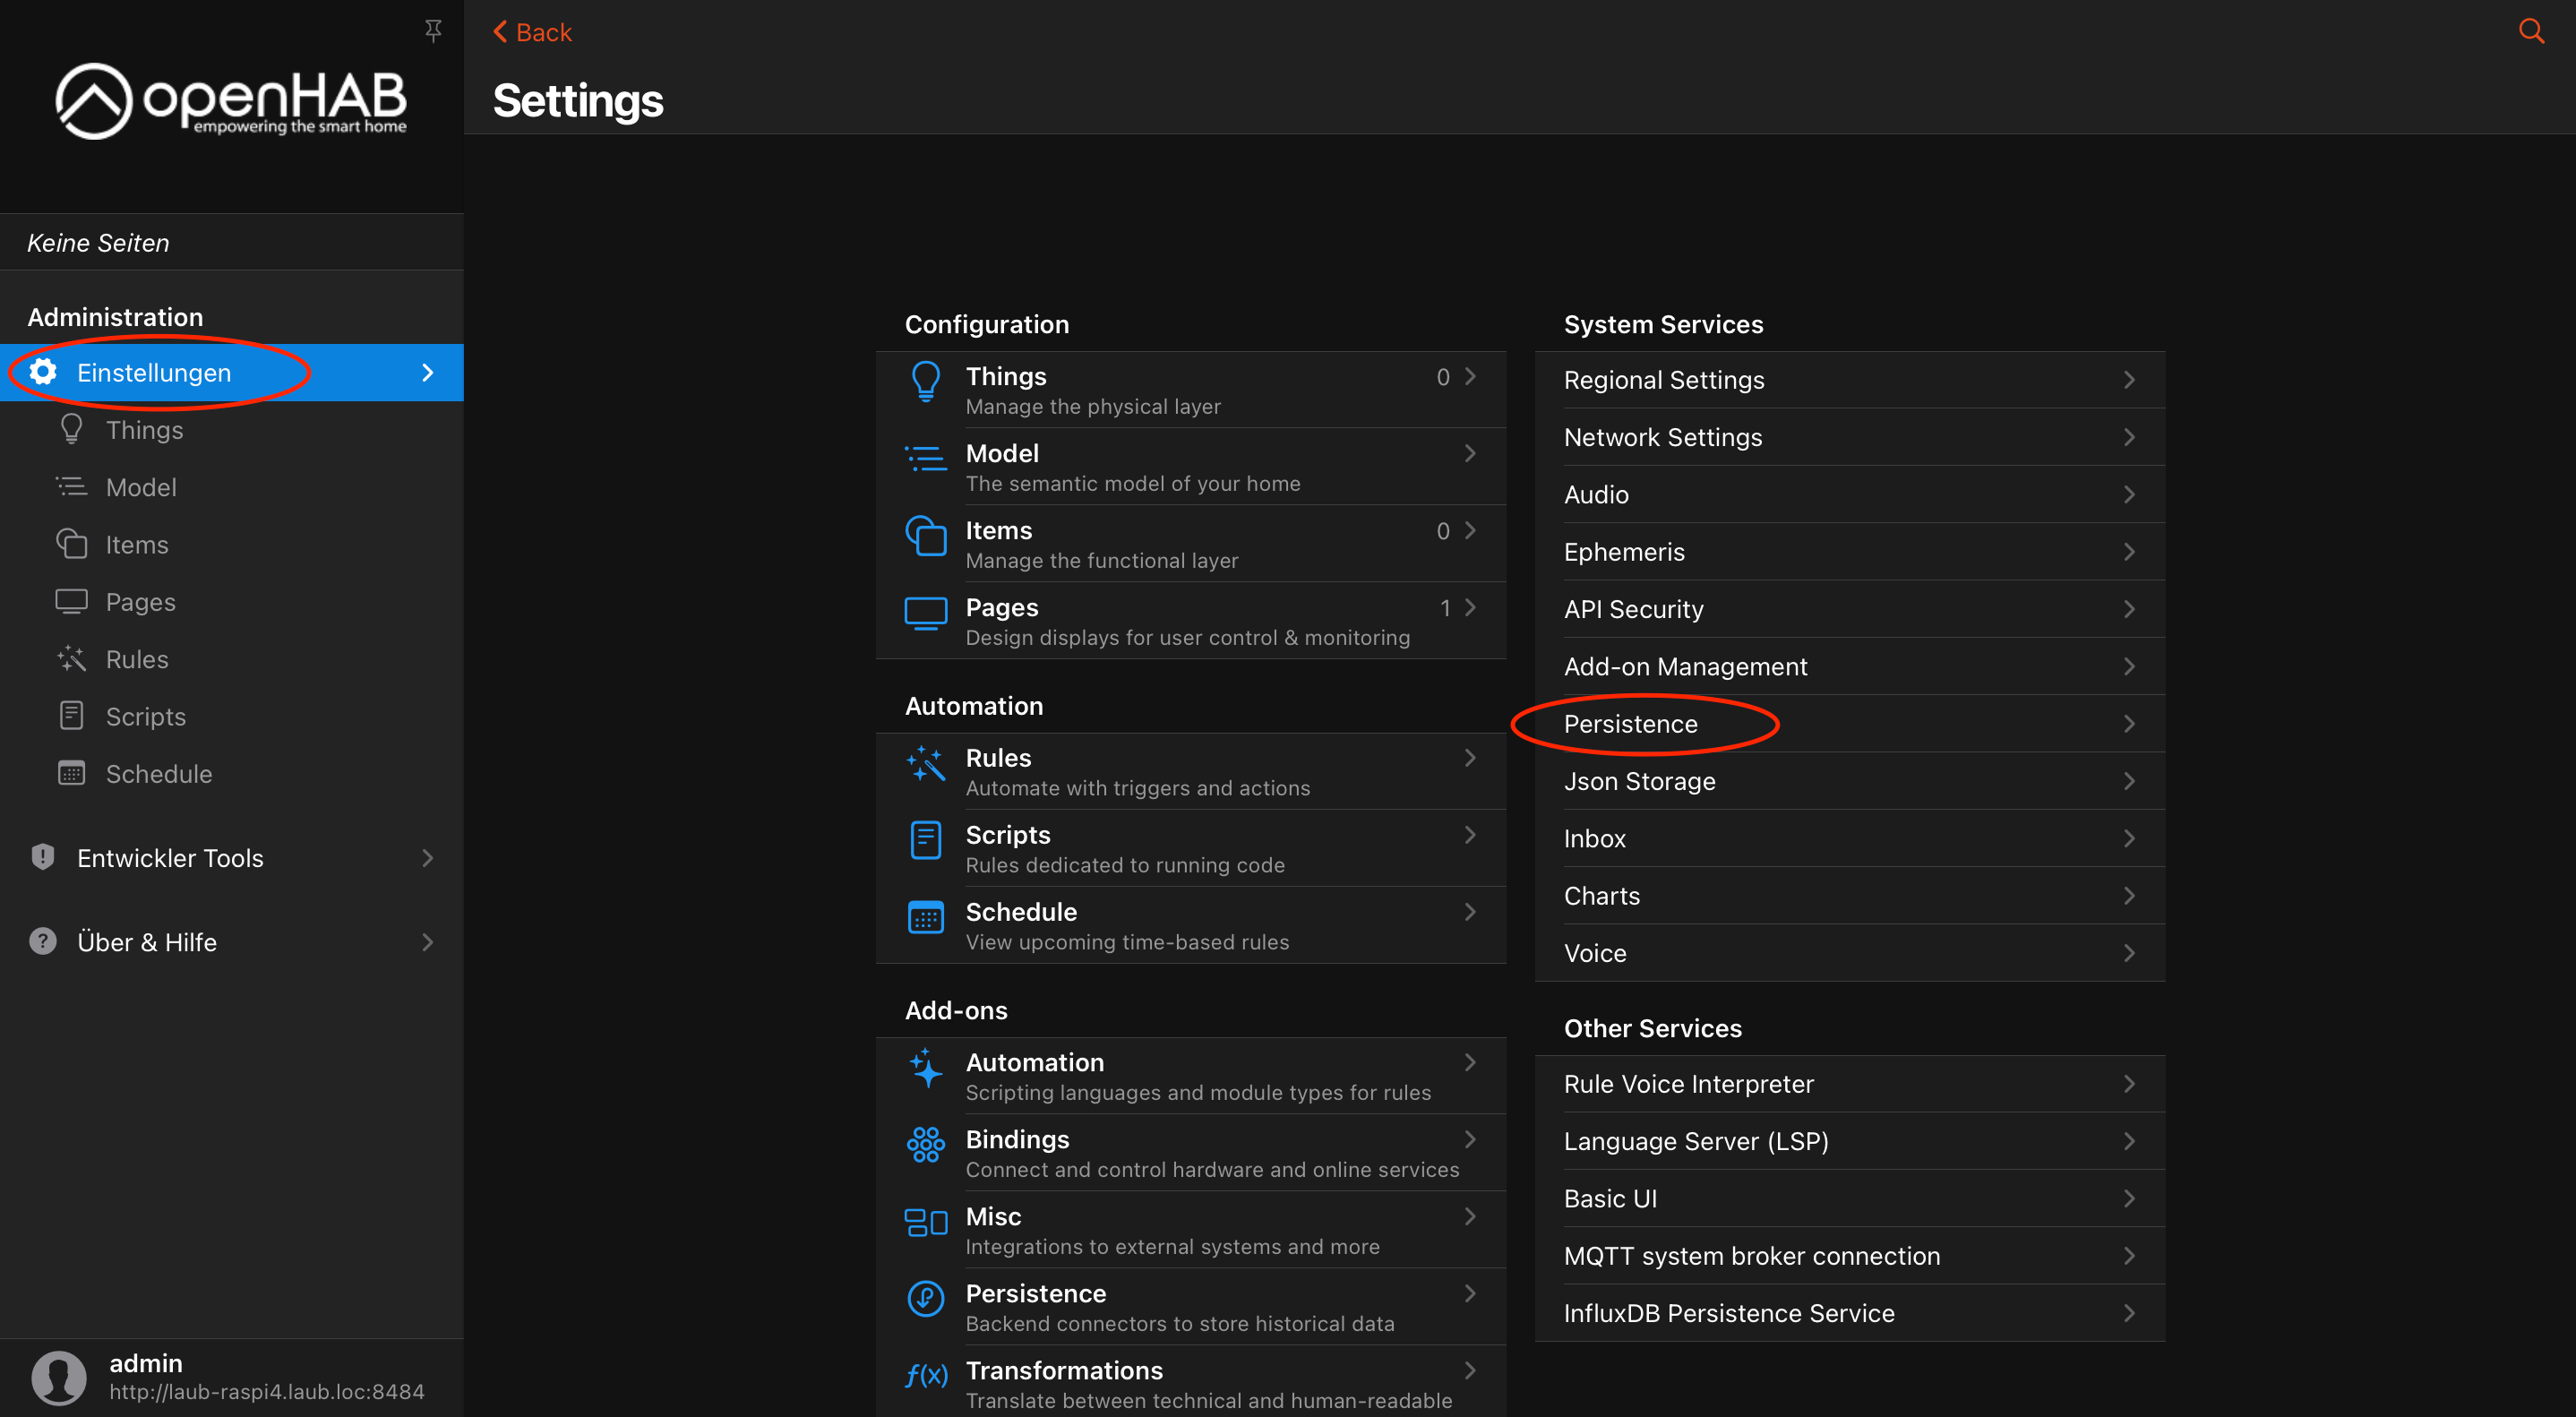Click the Bindings icon under Add-ons
This screenshot has width=2576, height=1417.
tap(925, 1144)
